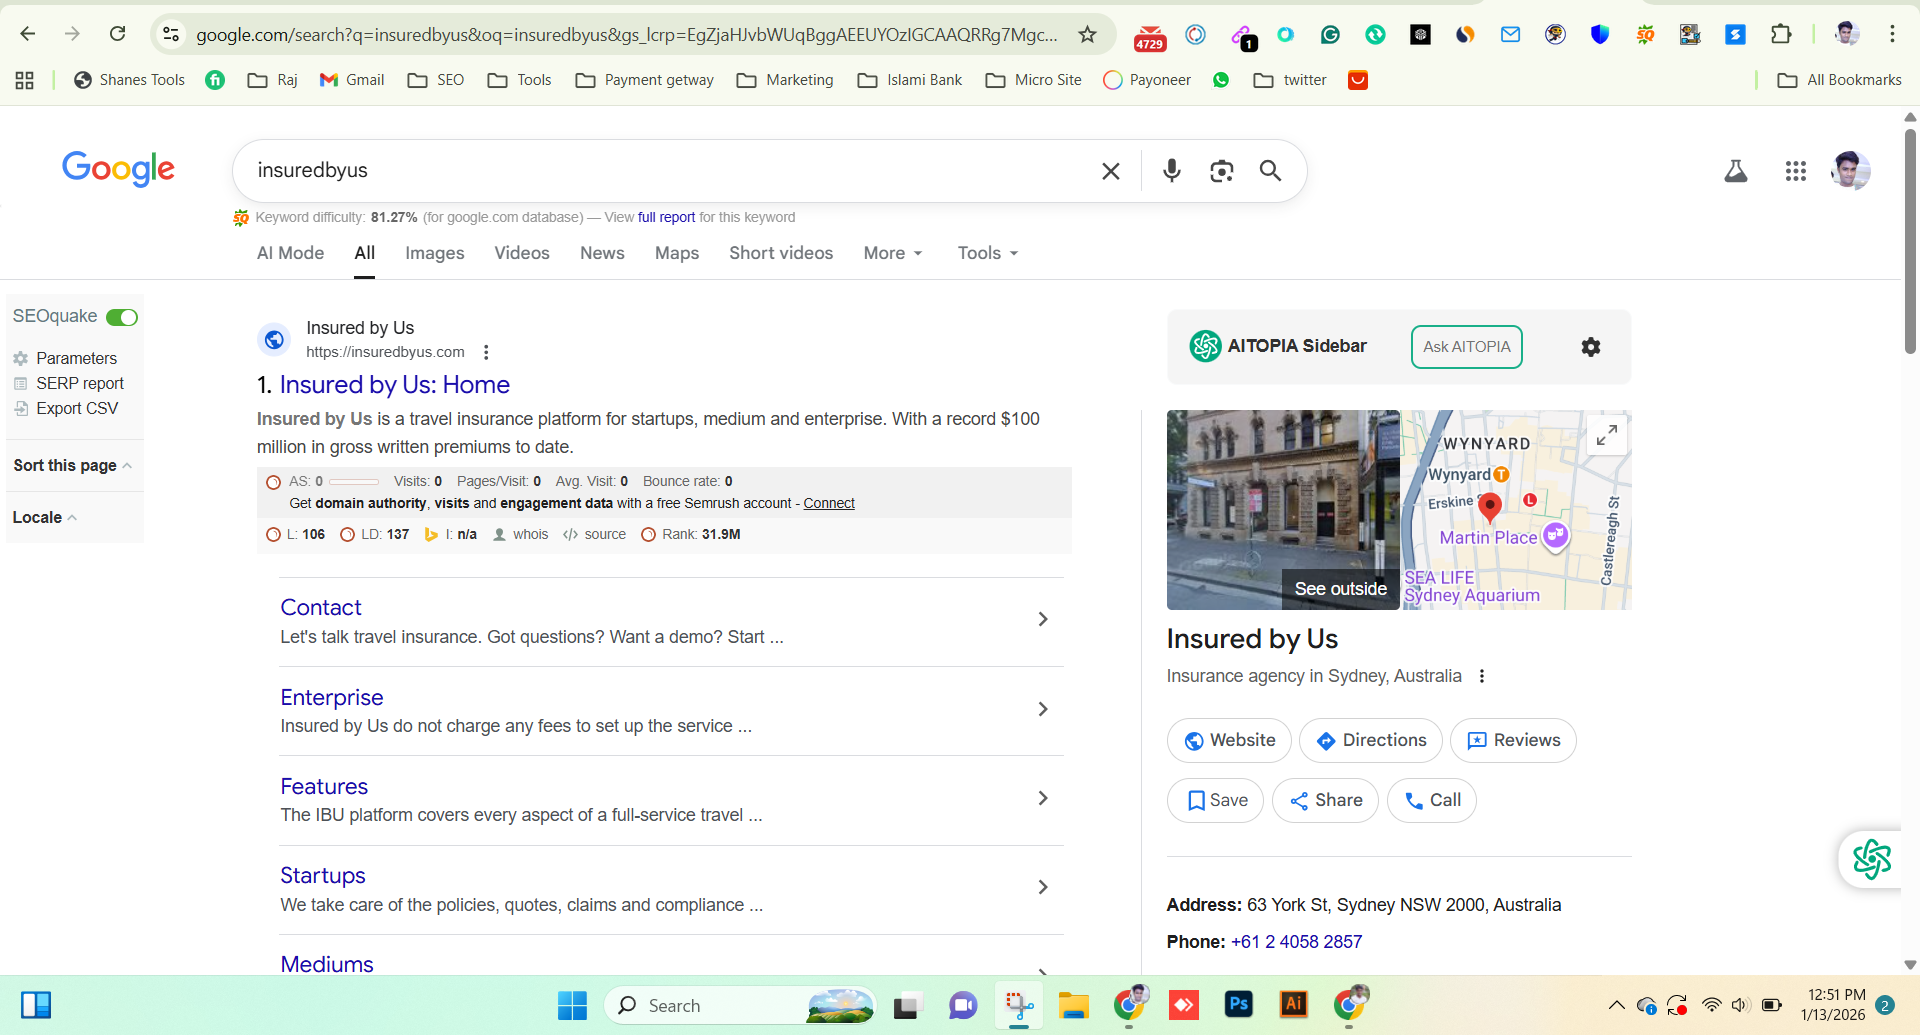Viewport: 1920px width, 1035px height.
Task: Expand the Features sitelink chevron
Action: [1043, 798]
